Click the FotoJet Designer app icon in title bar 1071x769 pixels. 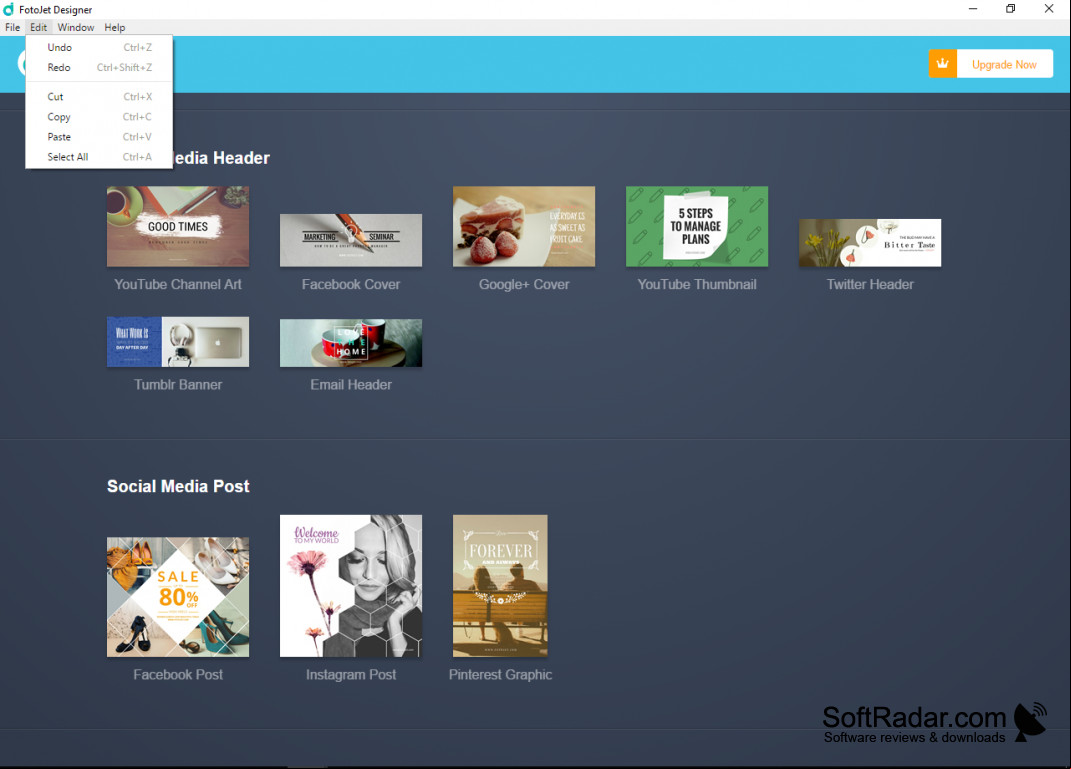coord(8,10)
